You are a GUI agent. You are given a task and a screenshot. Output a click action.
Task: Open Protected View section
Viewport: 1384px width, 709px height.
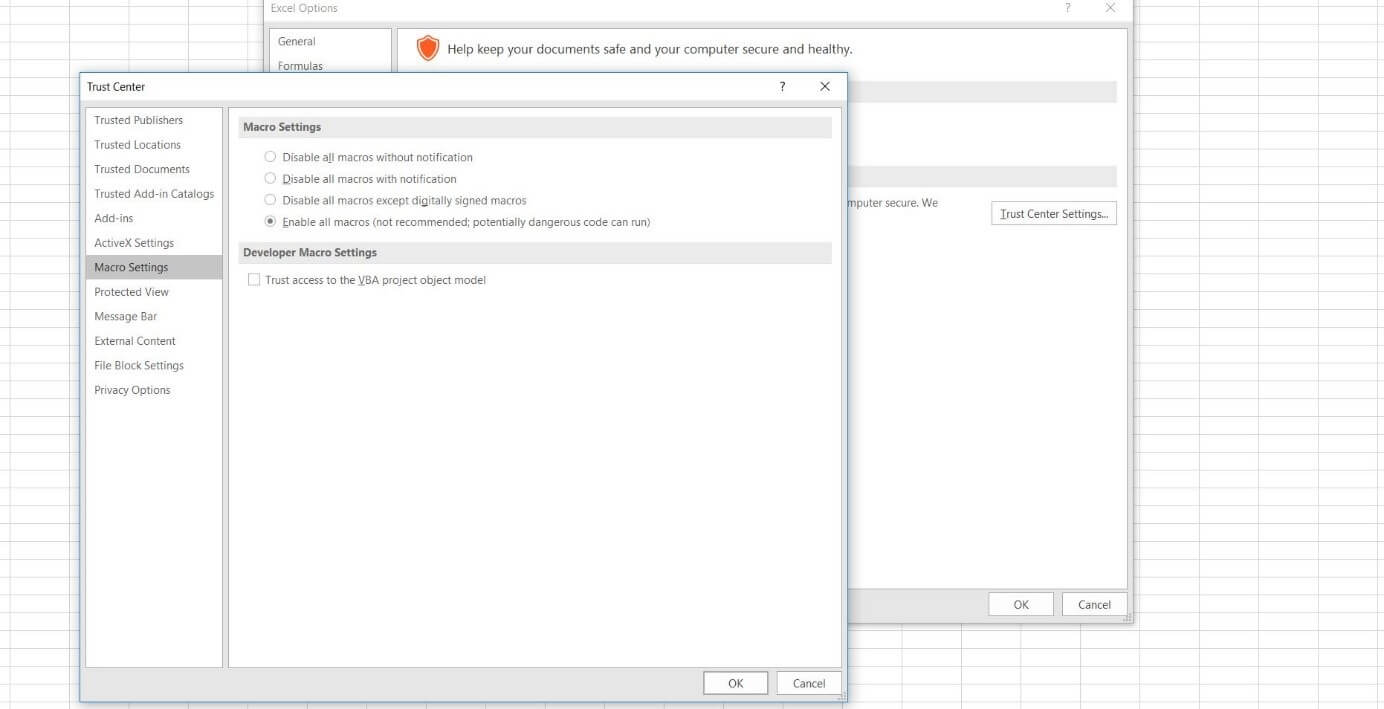pos(154,292)
